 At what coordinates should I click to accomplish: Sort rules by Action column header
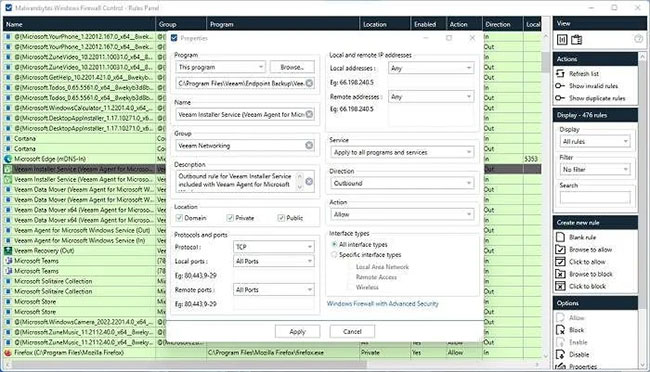tap(464, 24)
